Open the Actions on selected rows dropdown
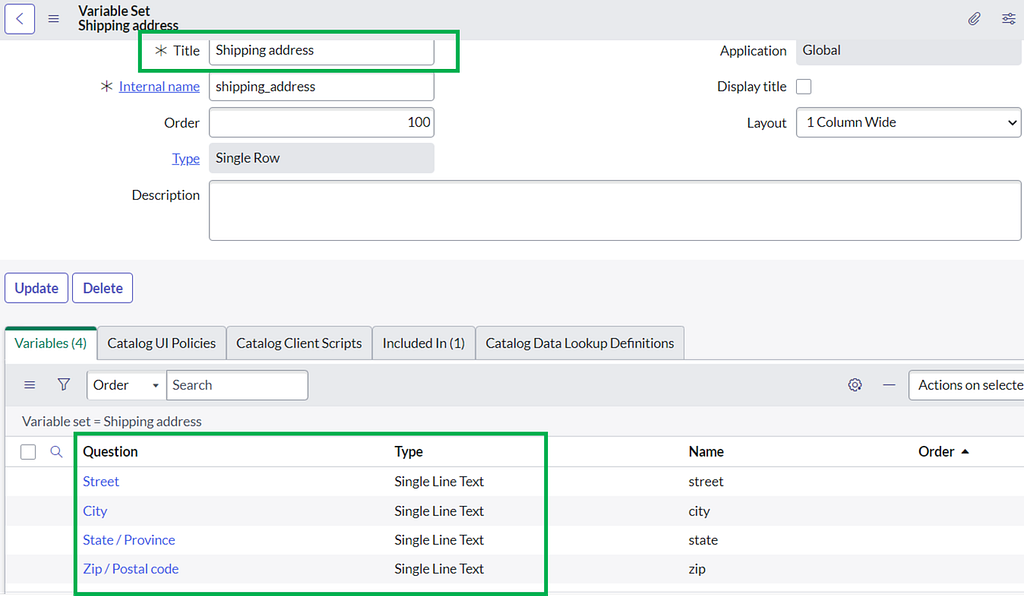The height and width of the screenshot is (596, 1024). (x=966, y=385)
